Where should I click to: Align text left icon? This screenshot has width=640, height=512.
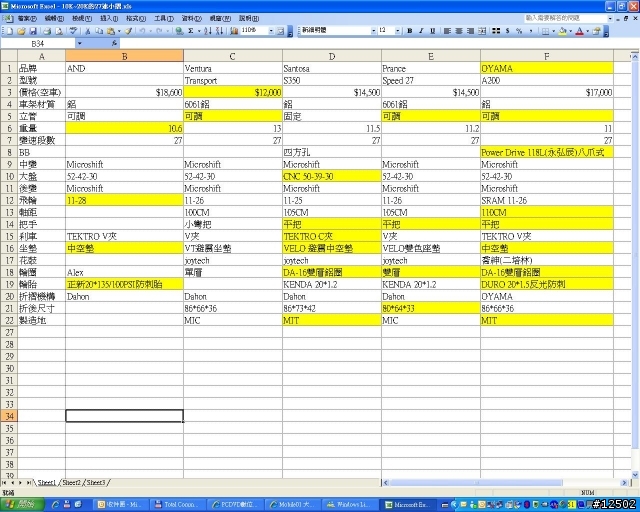click(x=447, y=31)
